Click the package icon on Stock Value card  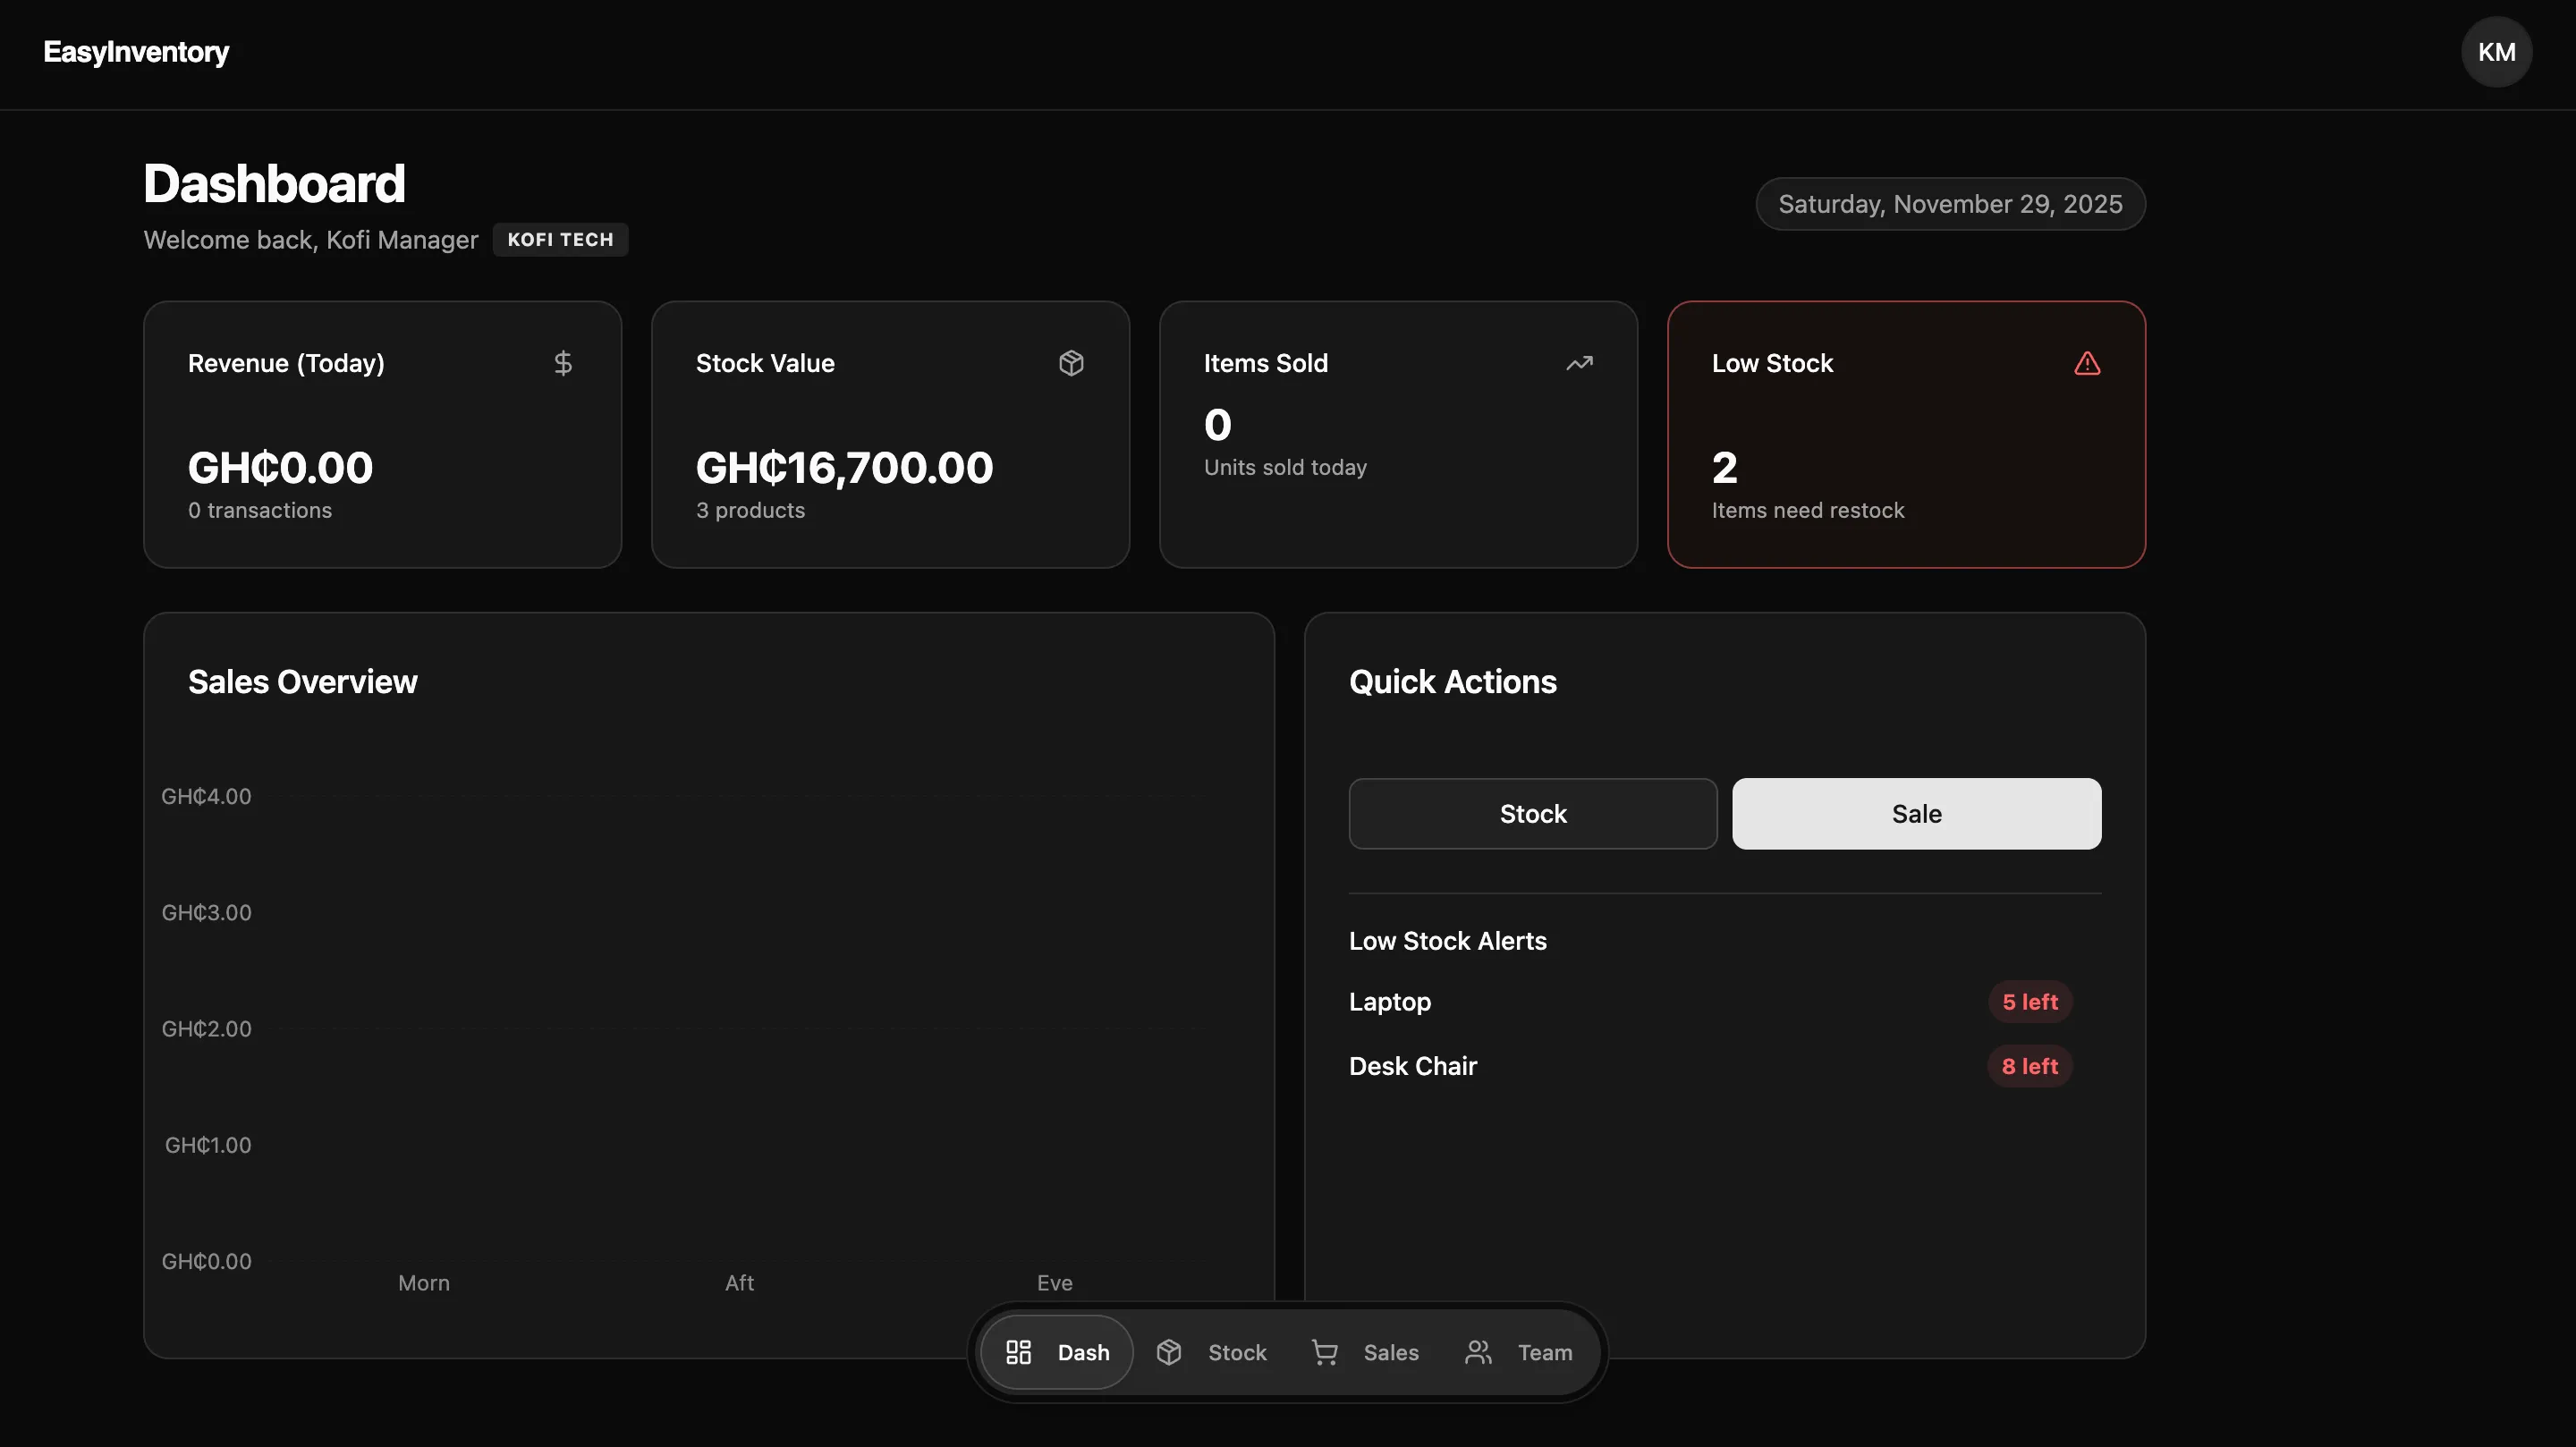1071,363
